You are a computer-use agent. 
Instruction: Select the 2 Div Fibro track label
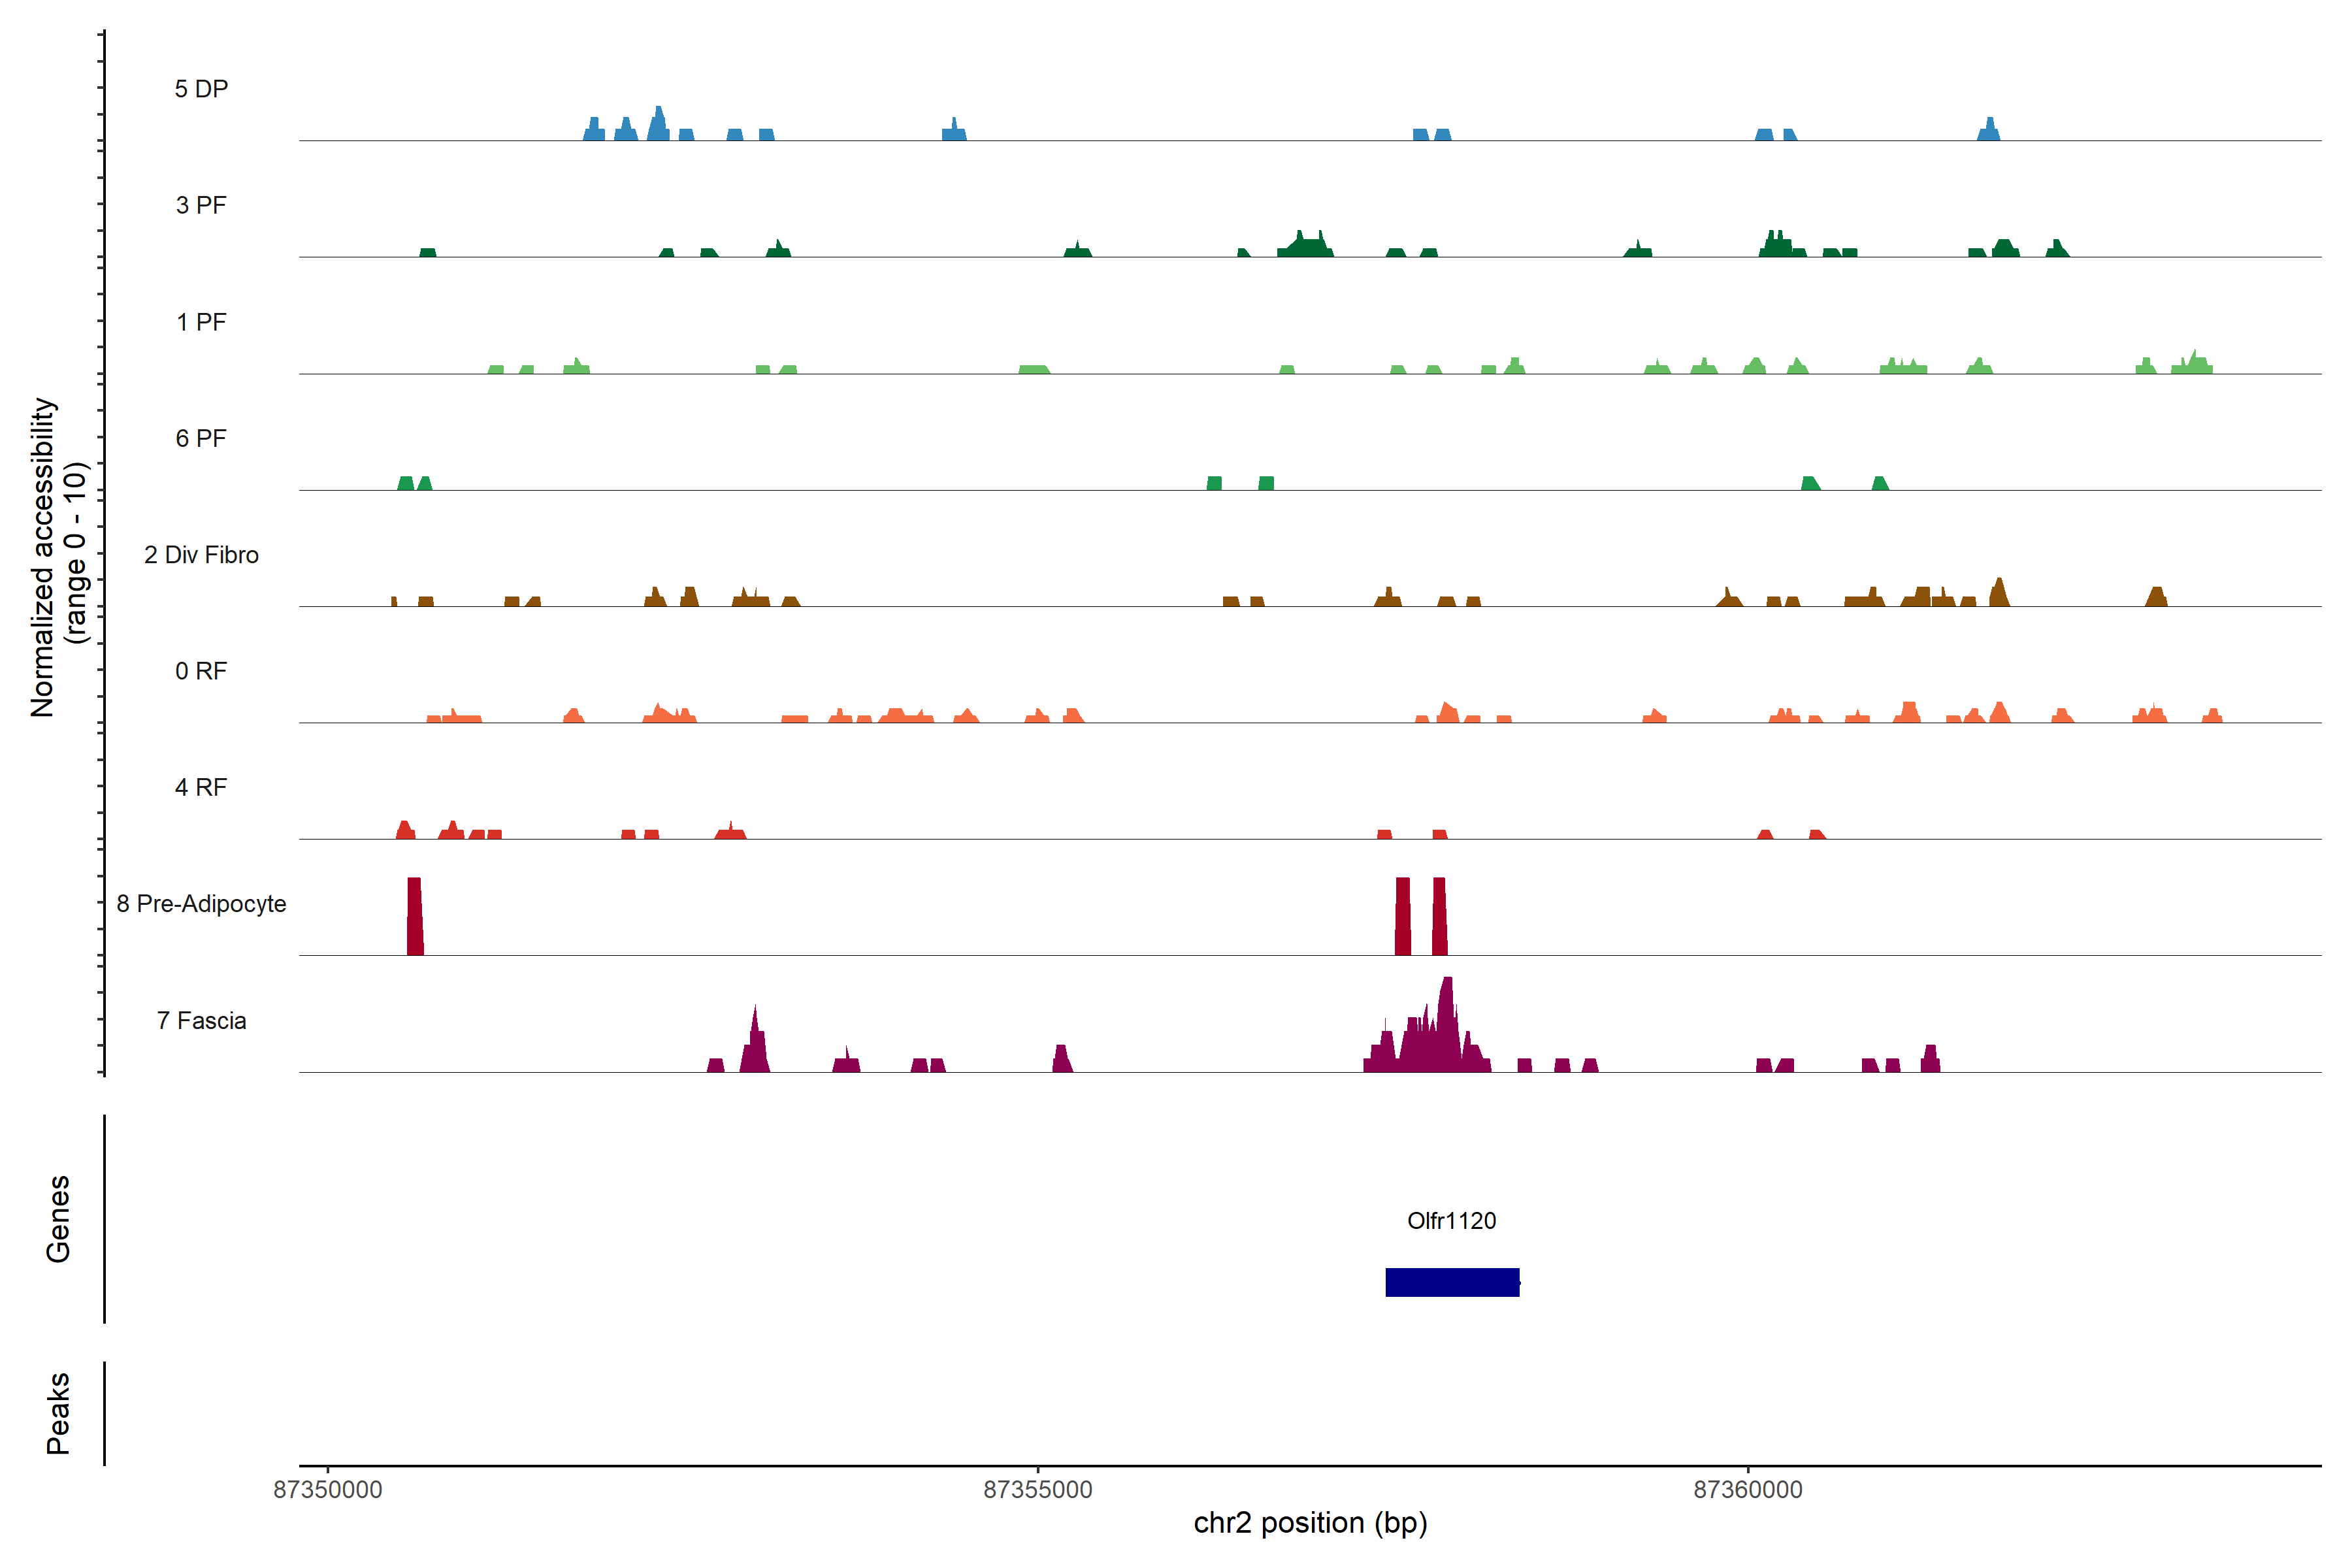(201, 555)
